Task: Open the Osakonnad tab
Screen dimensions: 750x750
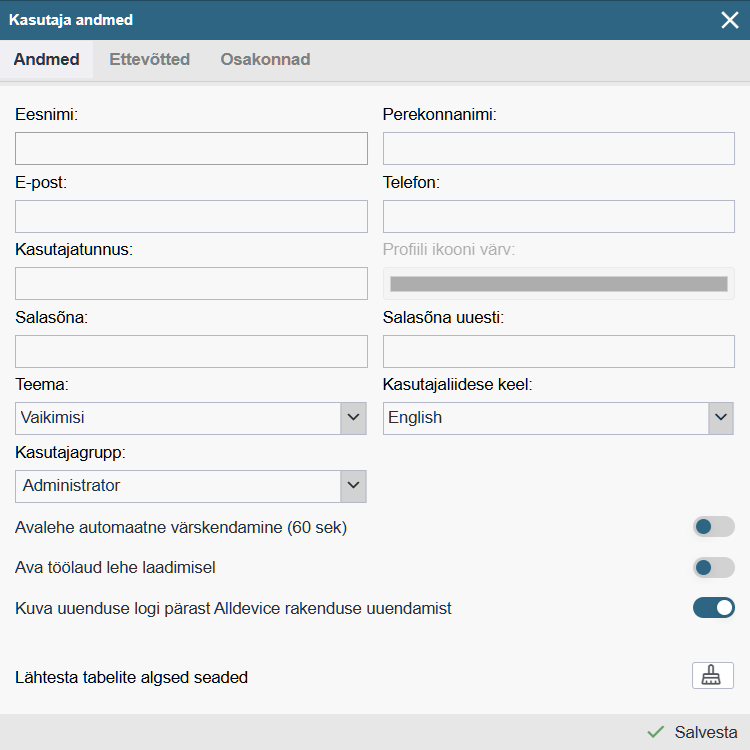Action: click(265, 60)
